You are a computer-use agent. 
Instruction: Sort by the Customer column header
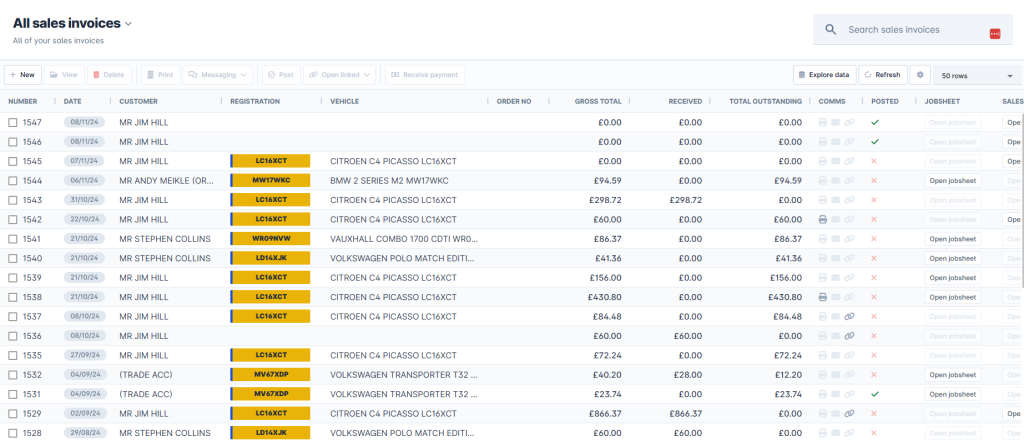tap(138, 101)
